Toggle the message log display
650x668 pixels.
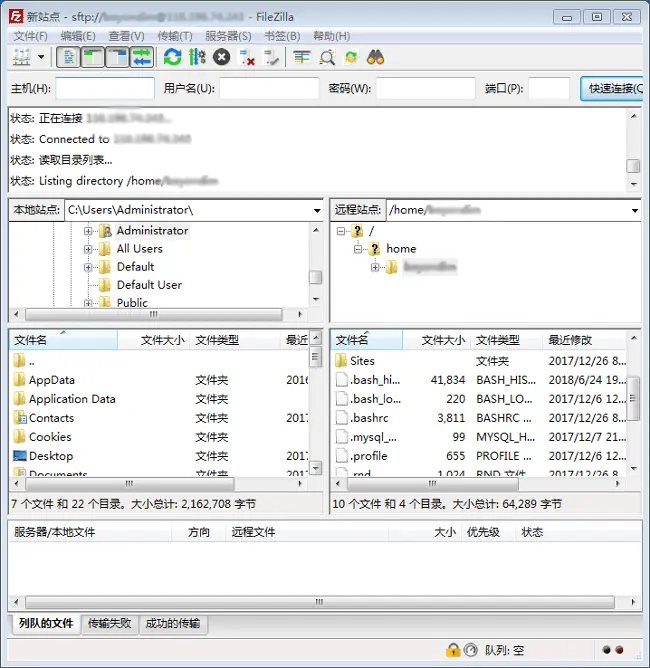(68, 57)
